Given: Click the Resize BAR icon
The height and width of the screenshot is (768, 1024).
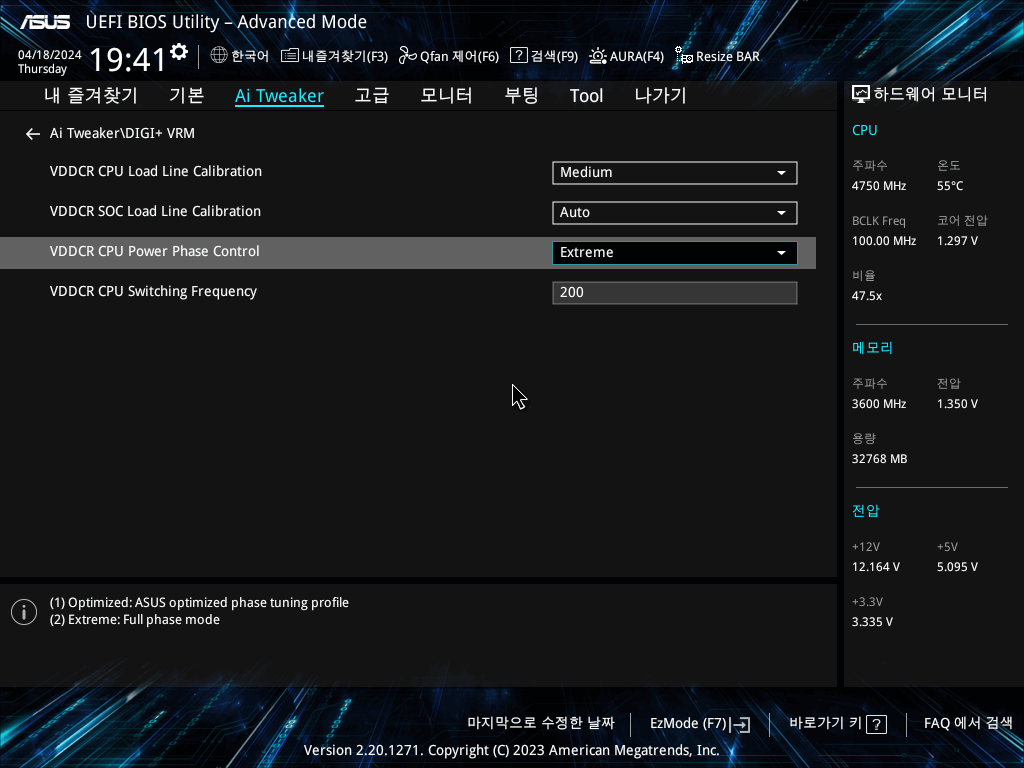Looking at the screenshot, I should 684,56.
